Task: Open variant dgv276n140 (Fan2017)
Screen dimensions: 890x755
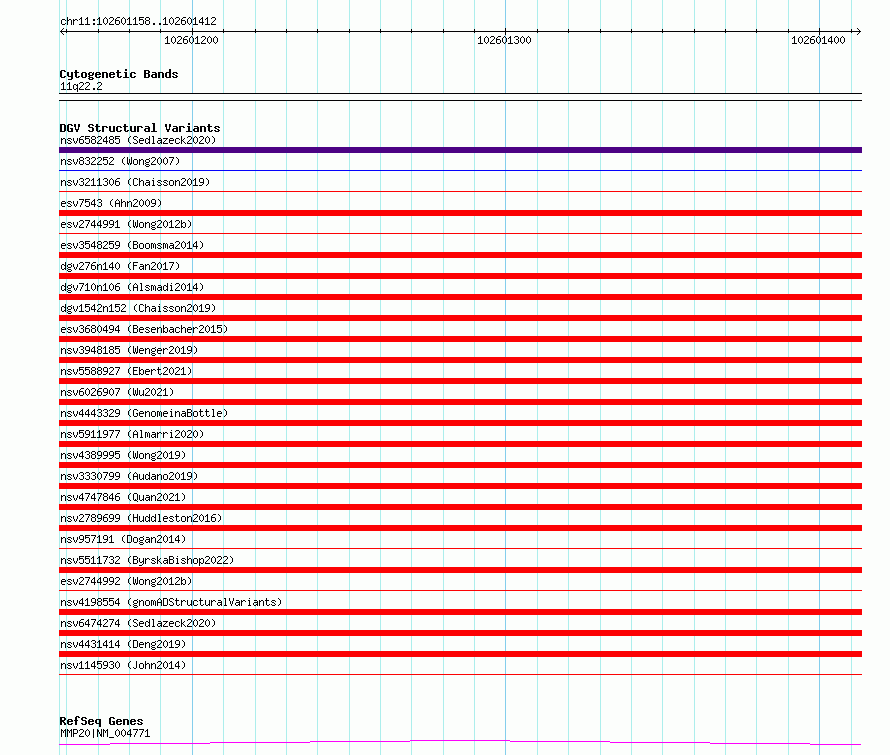Action: click(120, 266)
